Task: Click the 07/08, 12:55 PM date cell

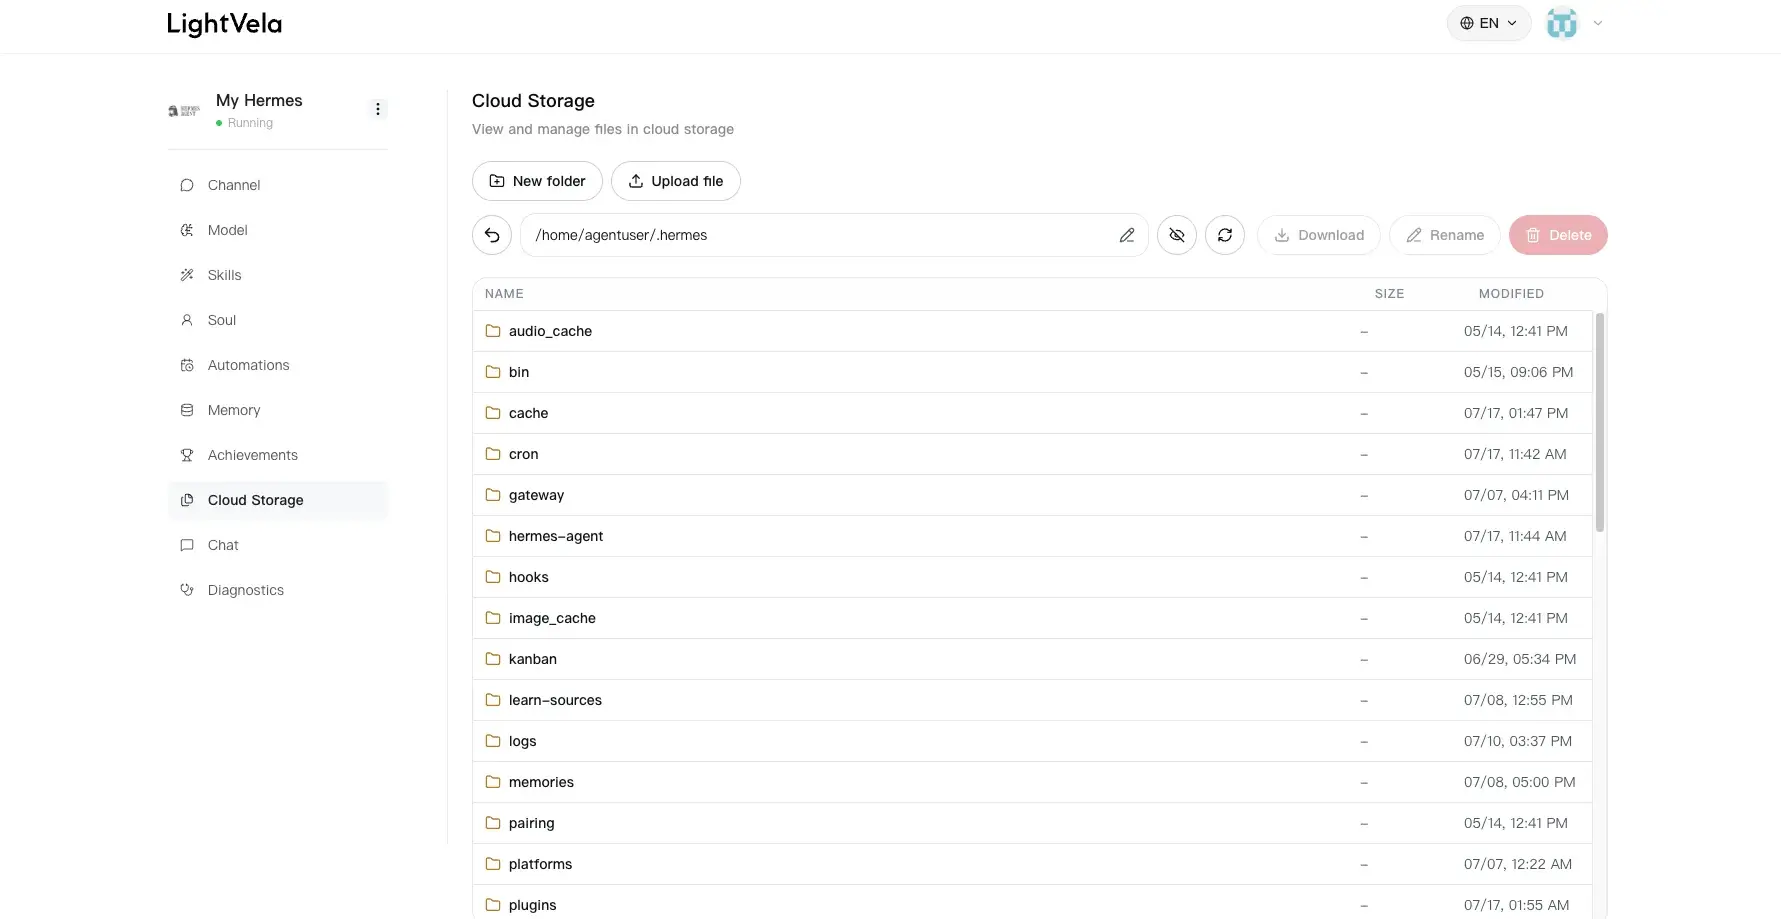Action: [x=1518, y=700]
